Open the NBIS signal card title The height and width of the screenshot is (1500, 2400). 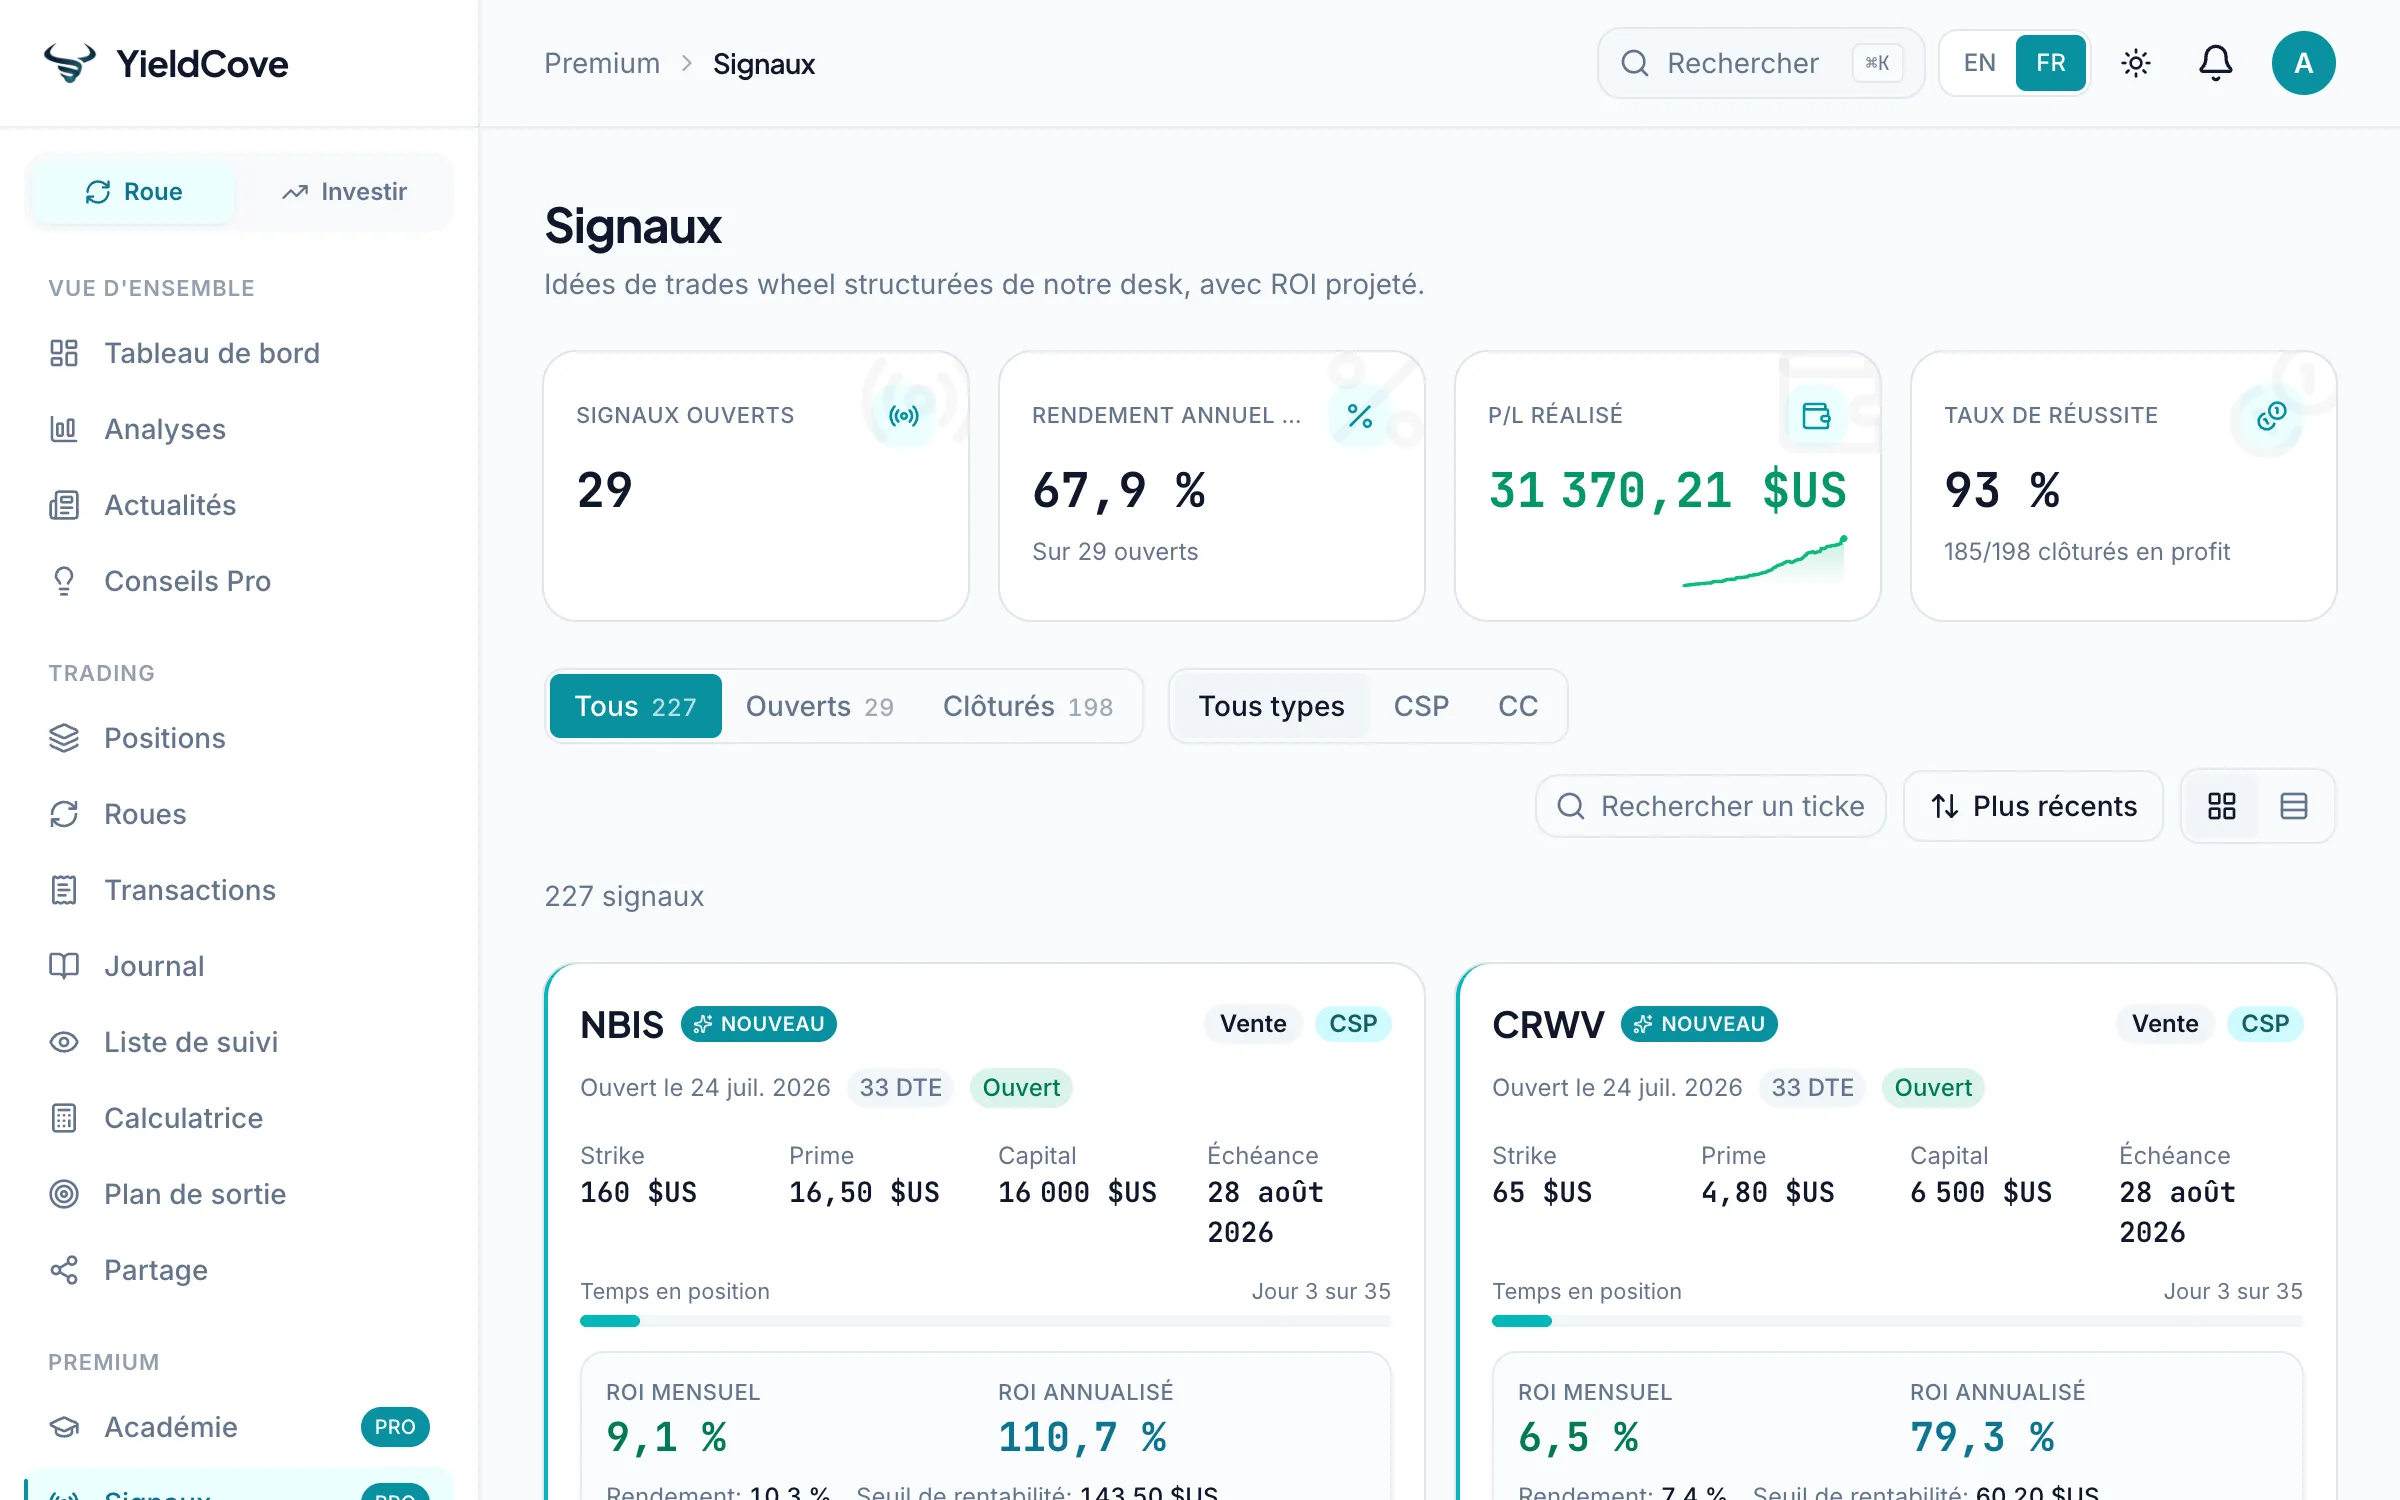622,1024
